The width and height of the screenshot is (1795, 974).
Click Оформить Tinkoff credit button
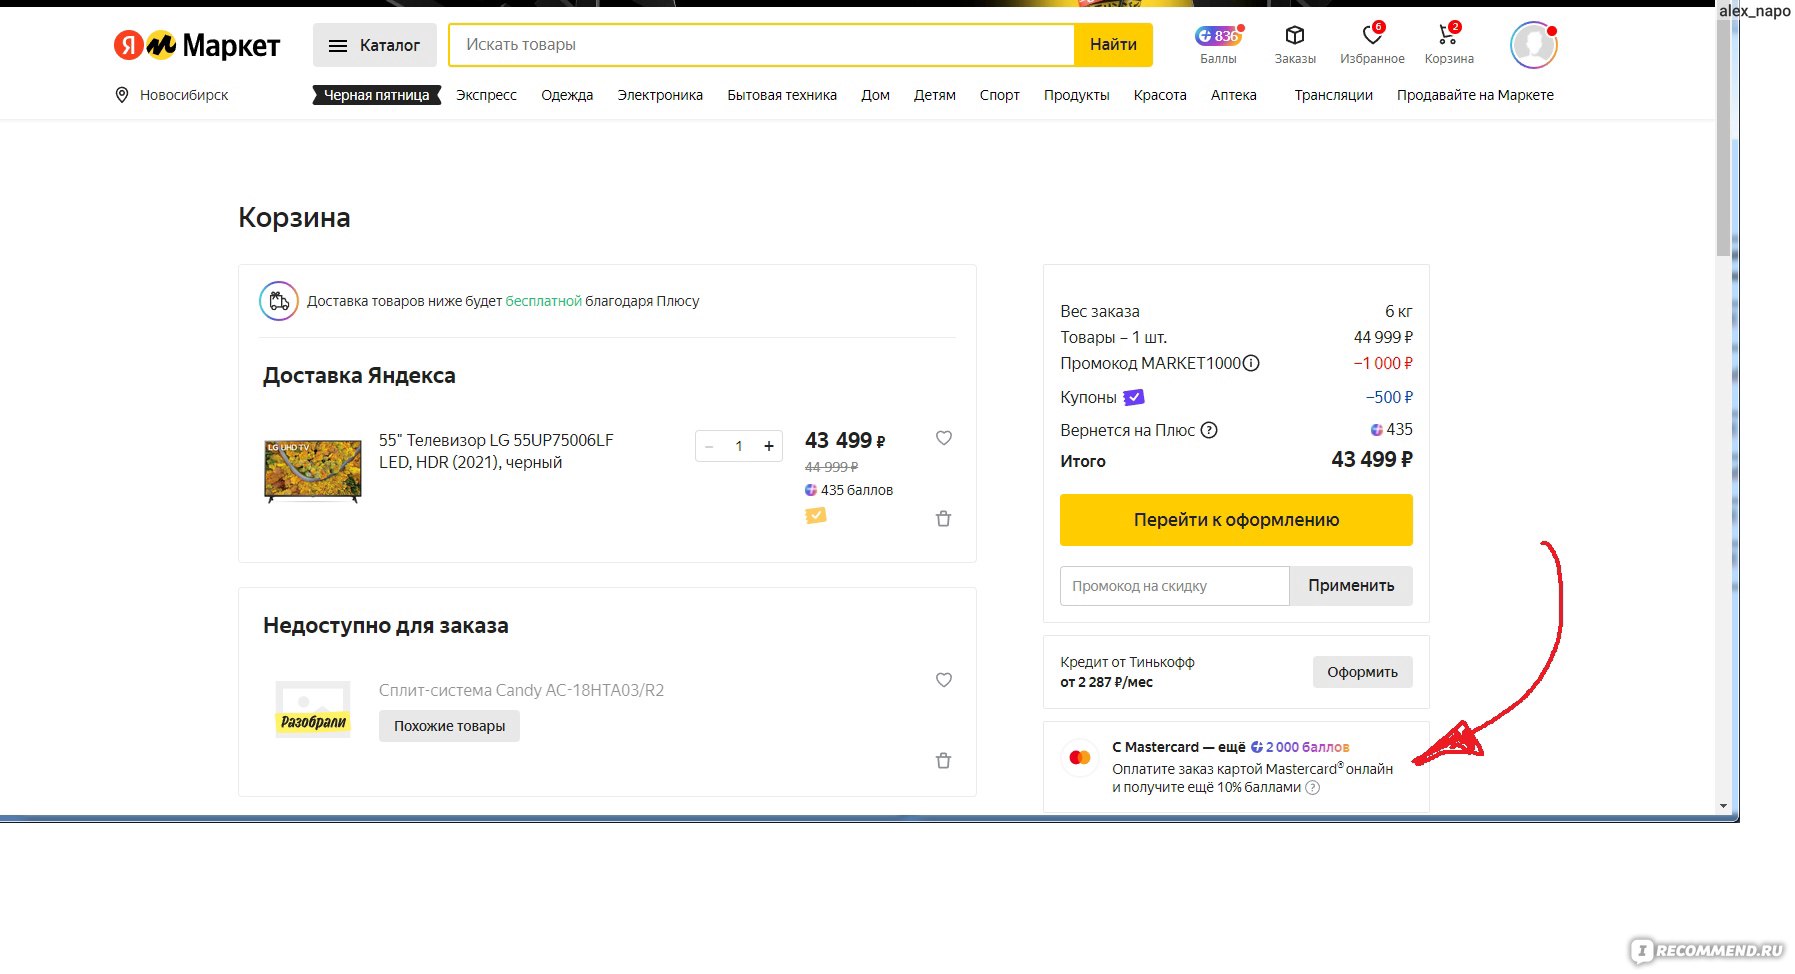coord(1362,672)
